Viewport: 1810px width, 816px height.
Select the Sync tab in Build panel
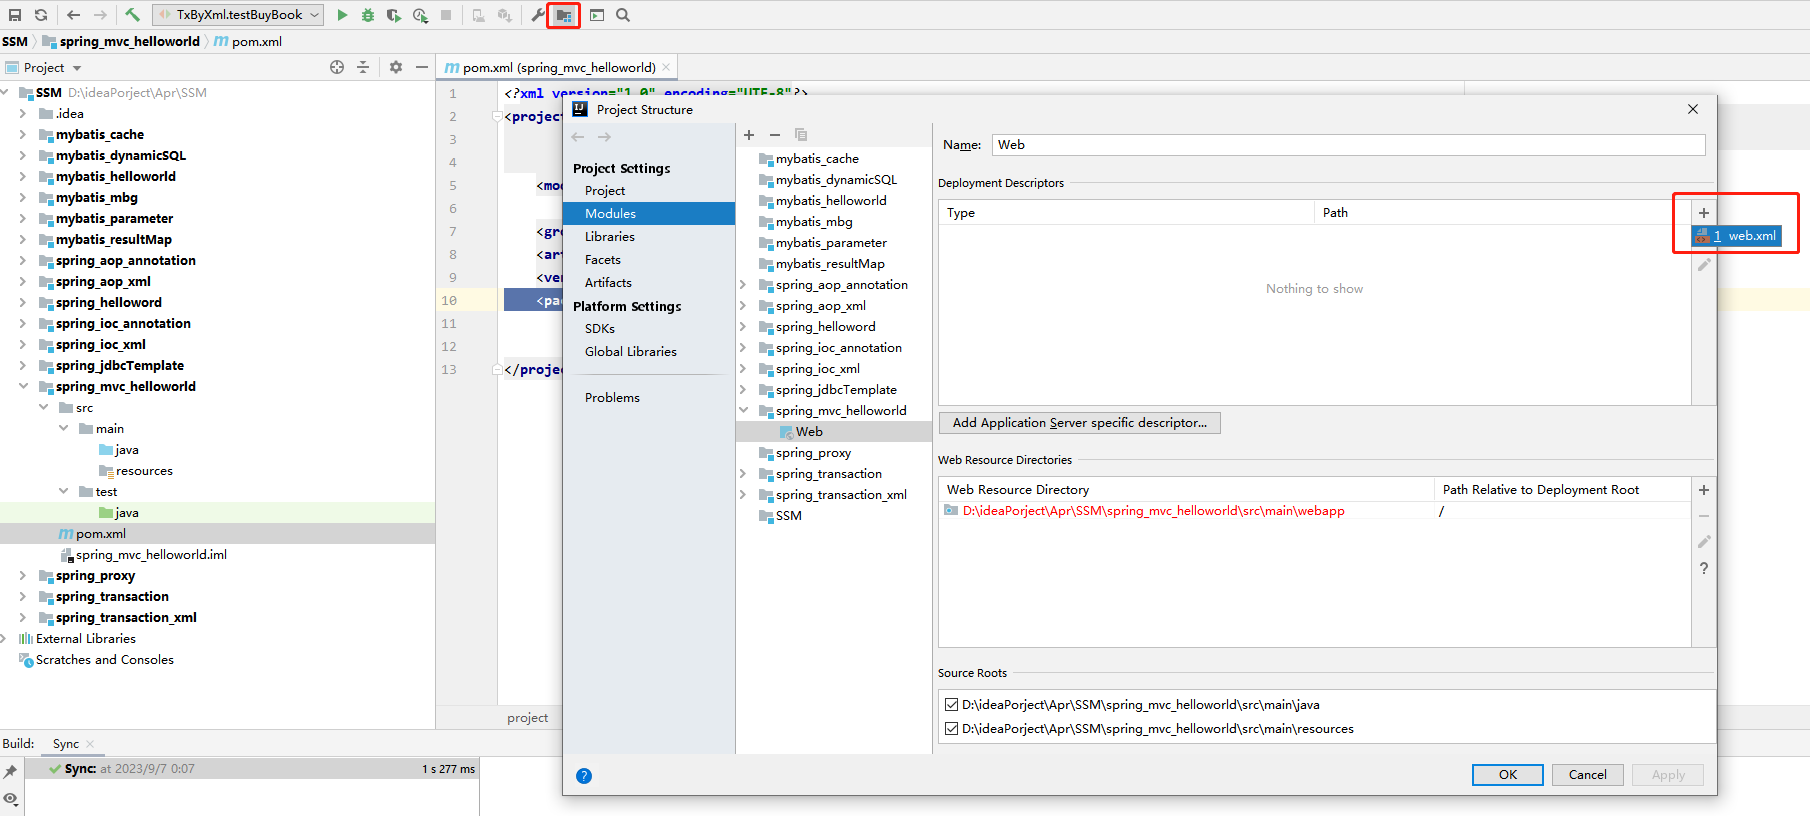tap(66, 744)
